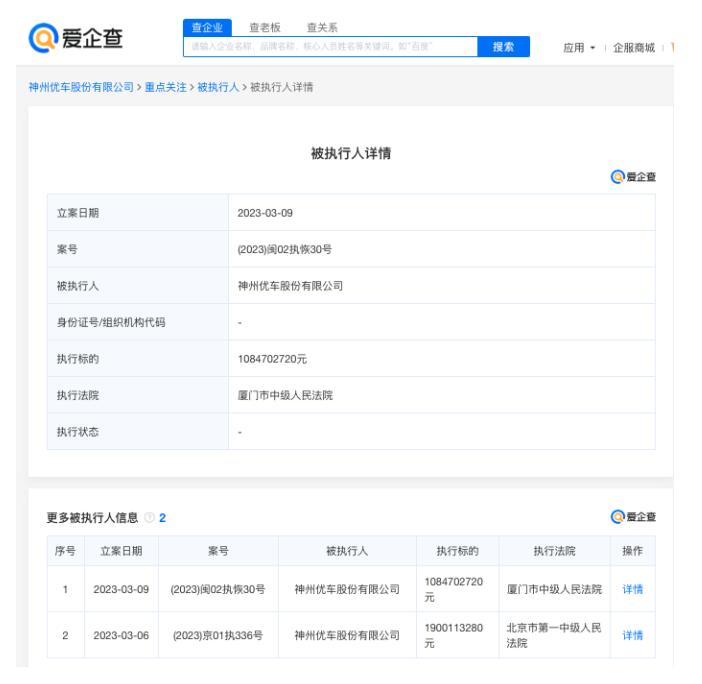The image size is (702, 684).
Task: Click 北京市第一中级人民法院 in list row 2
Action: pyautogui.click(x=554, y=636)
